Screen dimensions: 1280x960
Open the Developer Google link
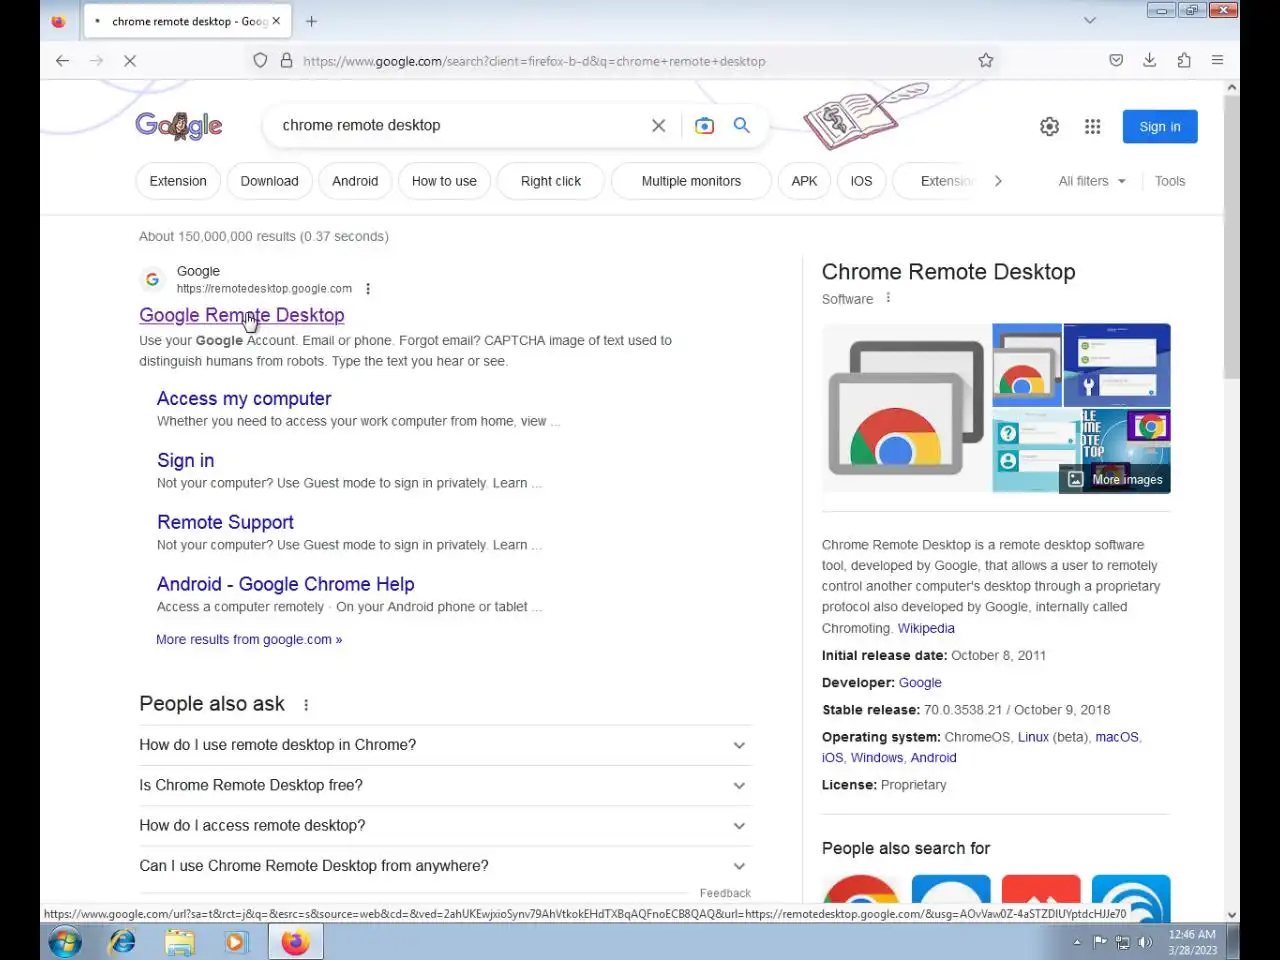click(x=920, y=682)
